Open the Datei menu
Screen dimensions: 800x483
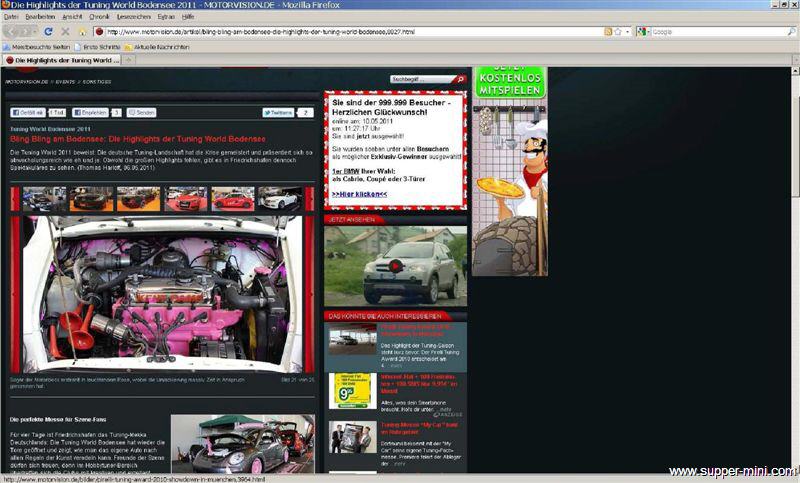pos(11,17)
